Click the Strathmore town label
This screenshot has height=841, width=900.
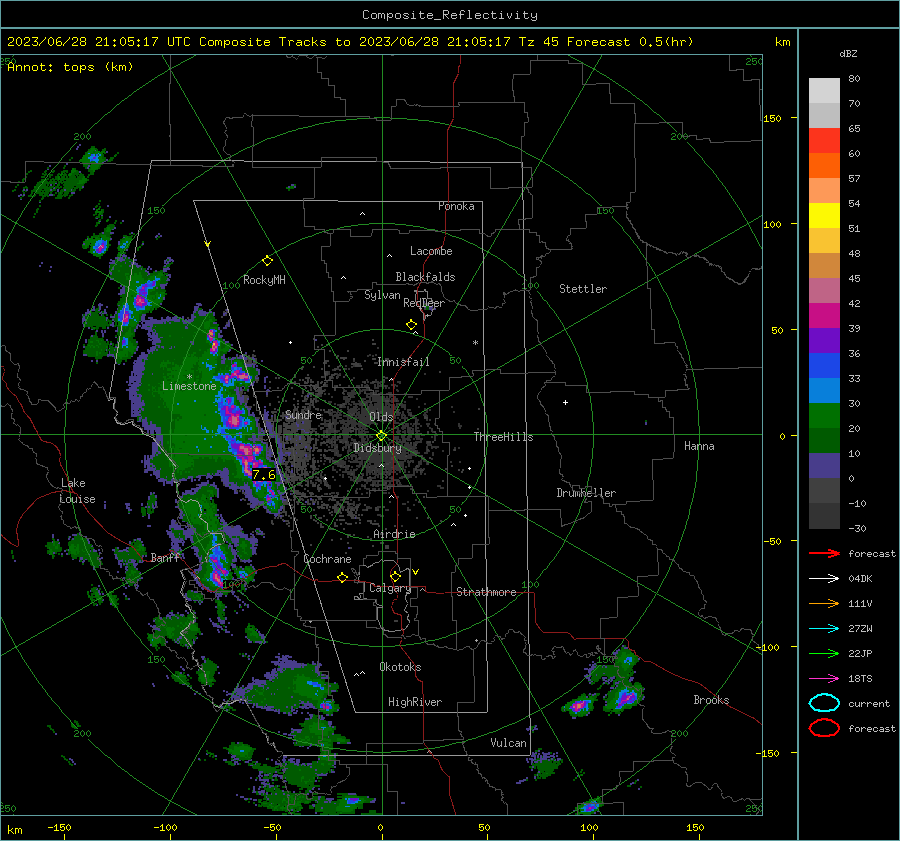486,592
